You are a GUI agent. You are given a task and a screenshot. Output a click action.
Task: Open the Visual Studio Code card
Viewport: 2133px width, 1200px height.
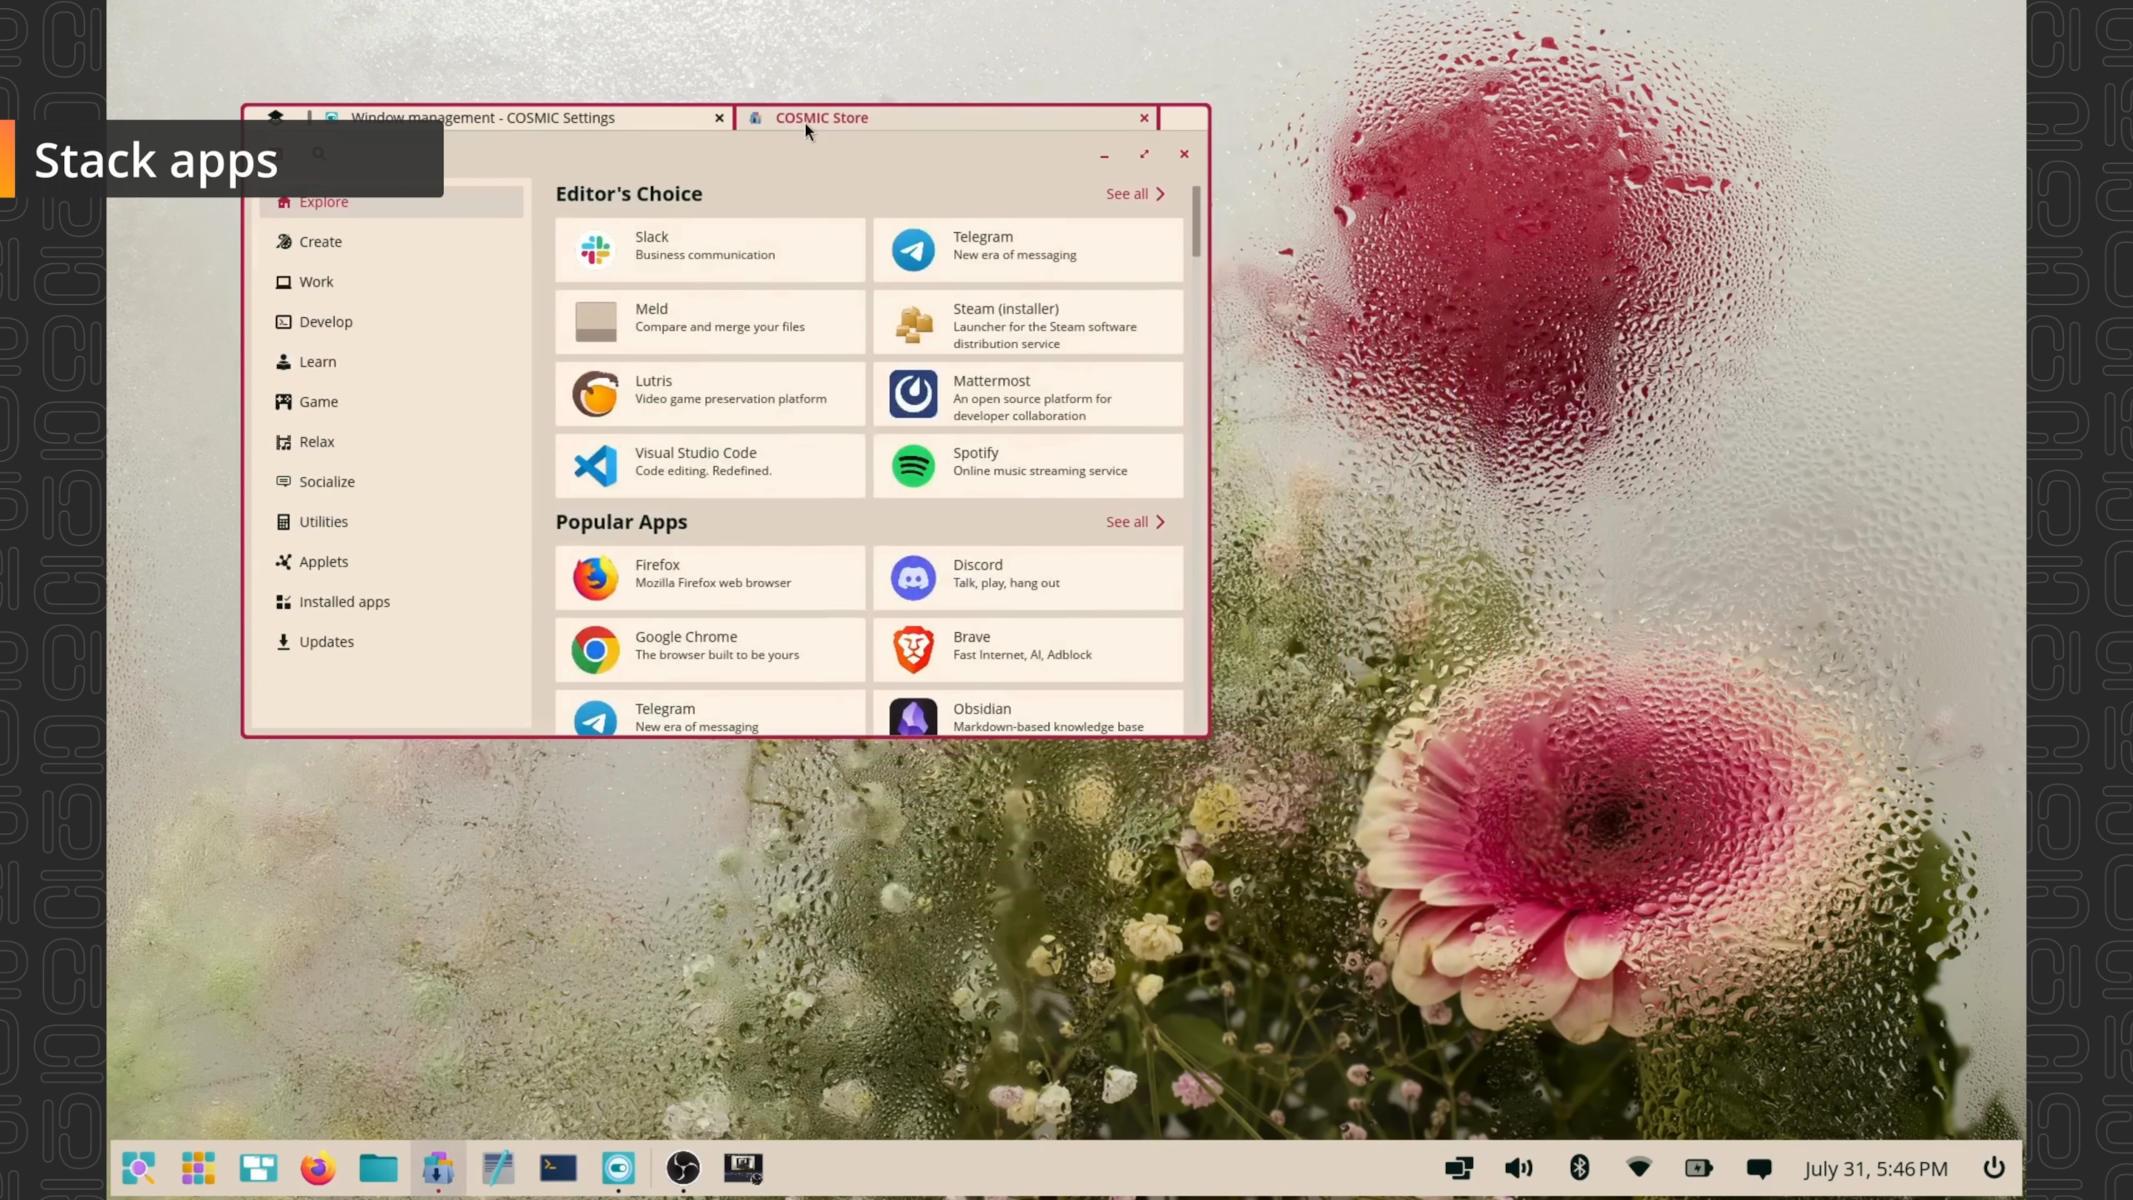pos(710,465)
